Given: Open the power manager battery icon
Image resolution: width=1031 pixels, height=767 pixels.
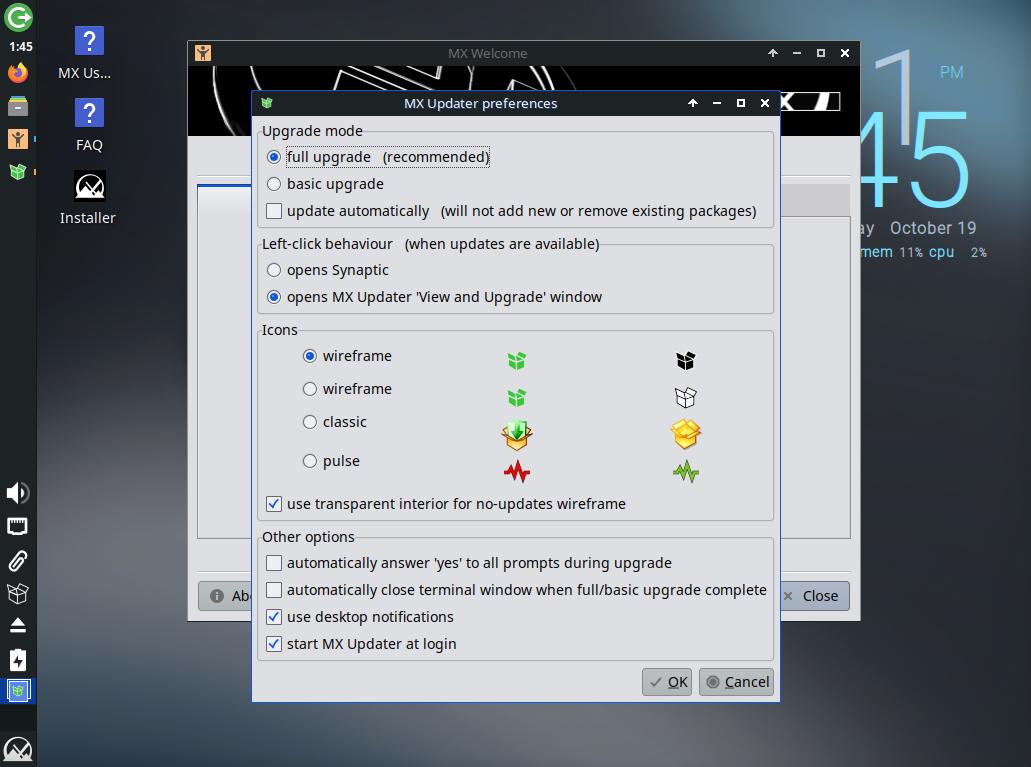Looking at the screenshot, I should 18,660.
